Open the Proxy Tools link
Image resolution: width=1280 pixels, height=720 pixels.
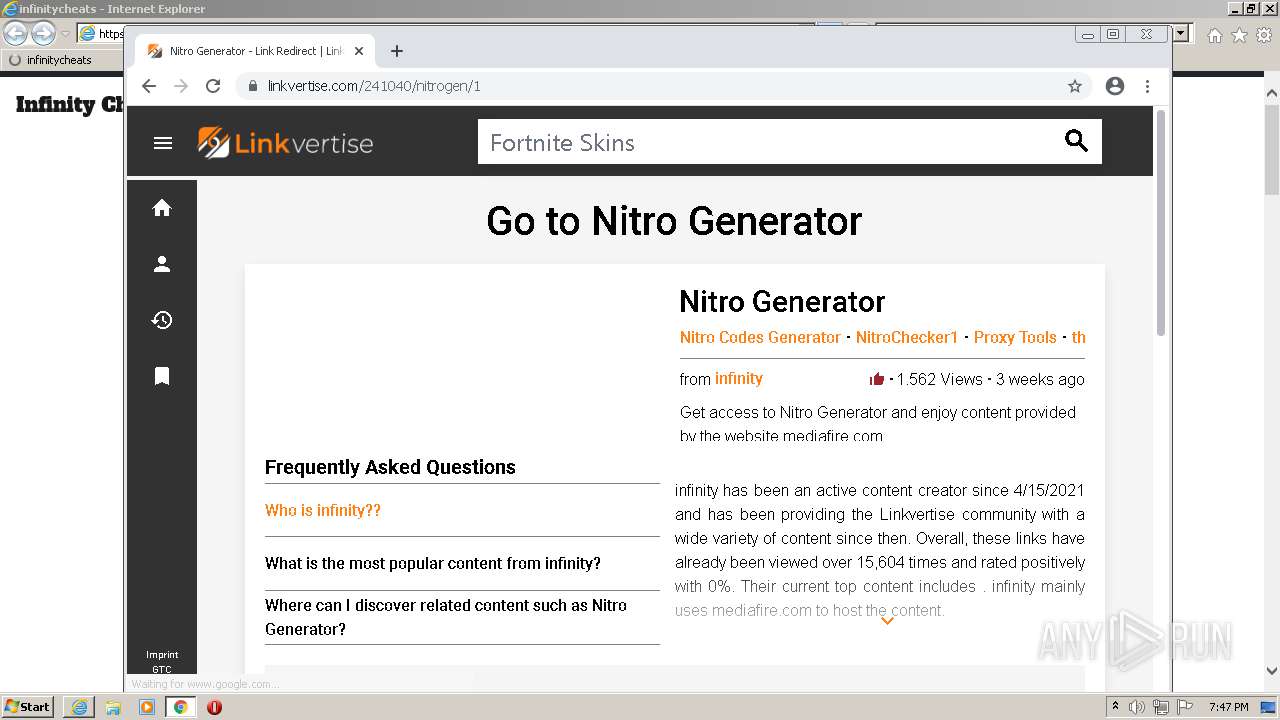pyautogui.click(x=1015, y=337)
